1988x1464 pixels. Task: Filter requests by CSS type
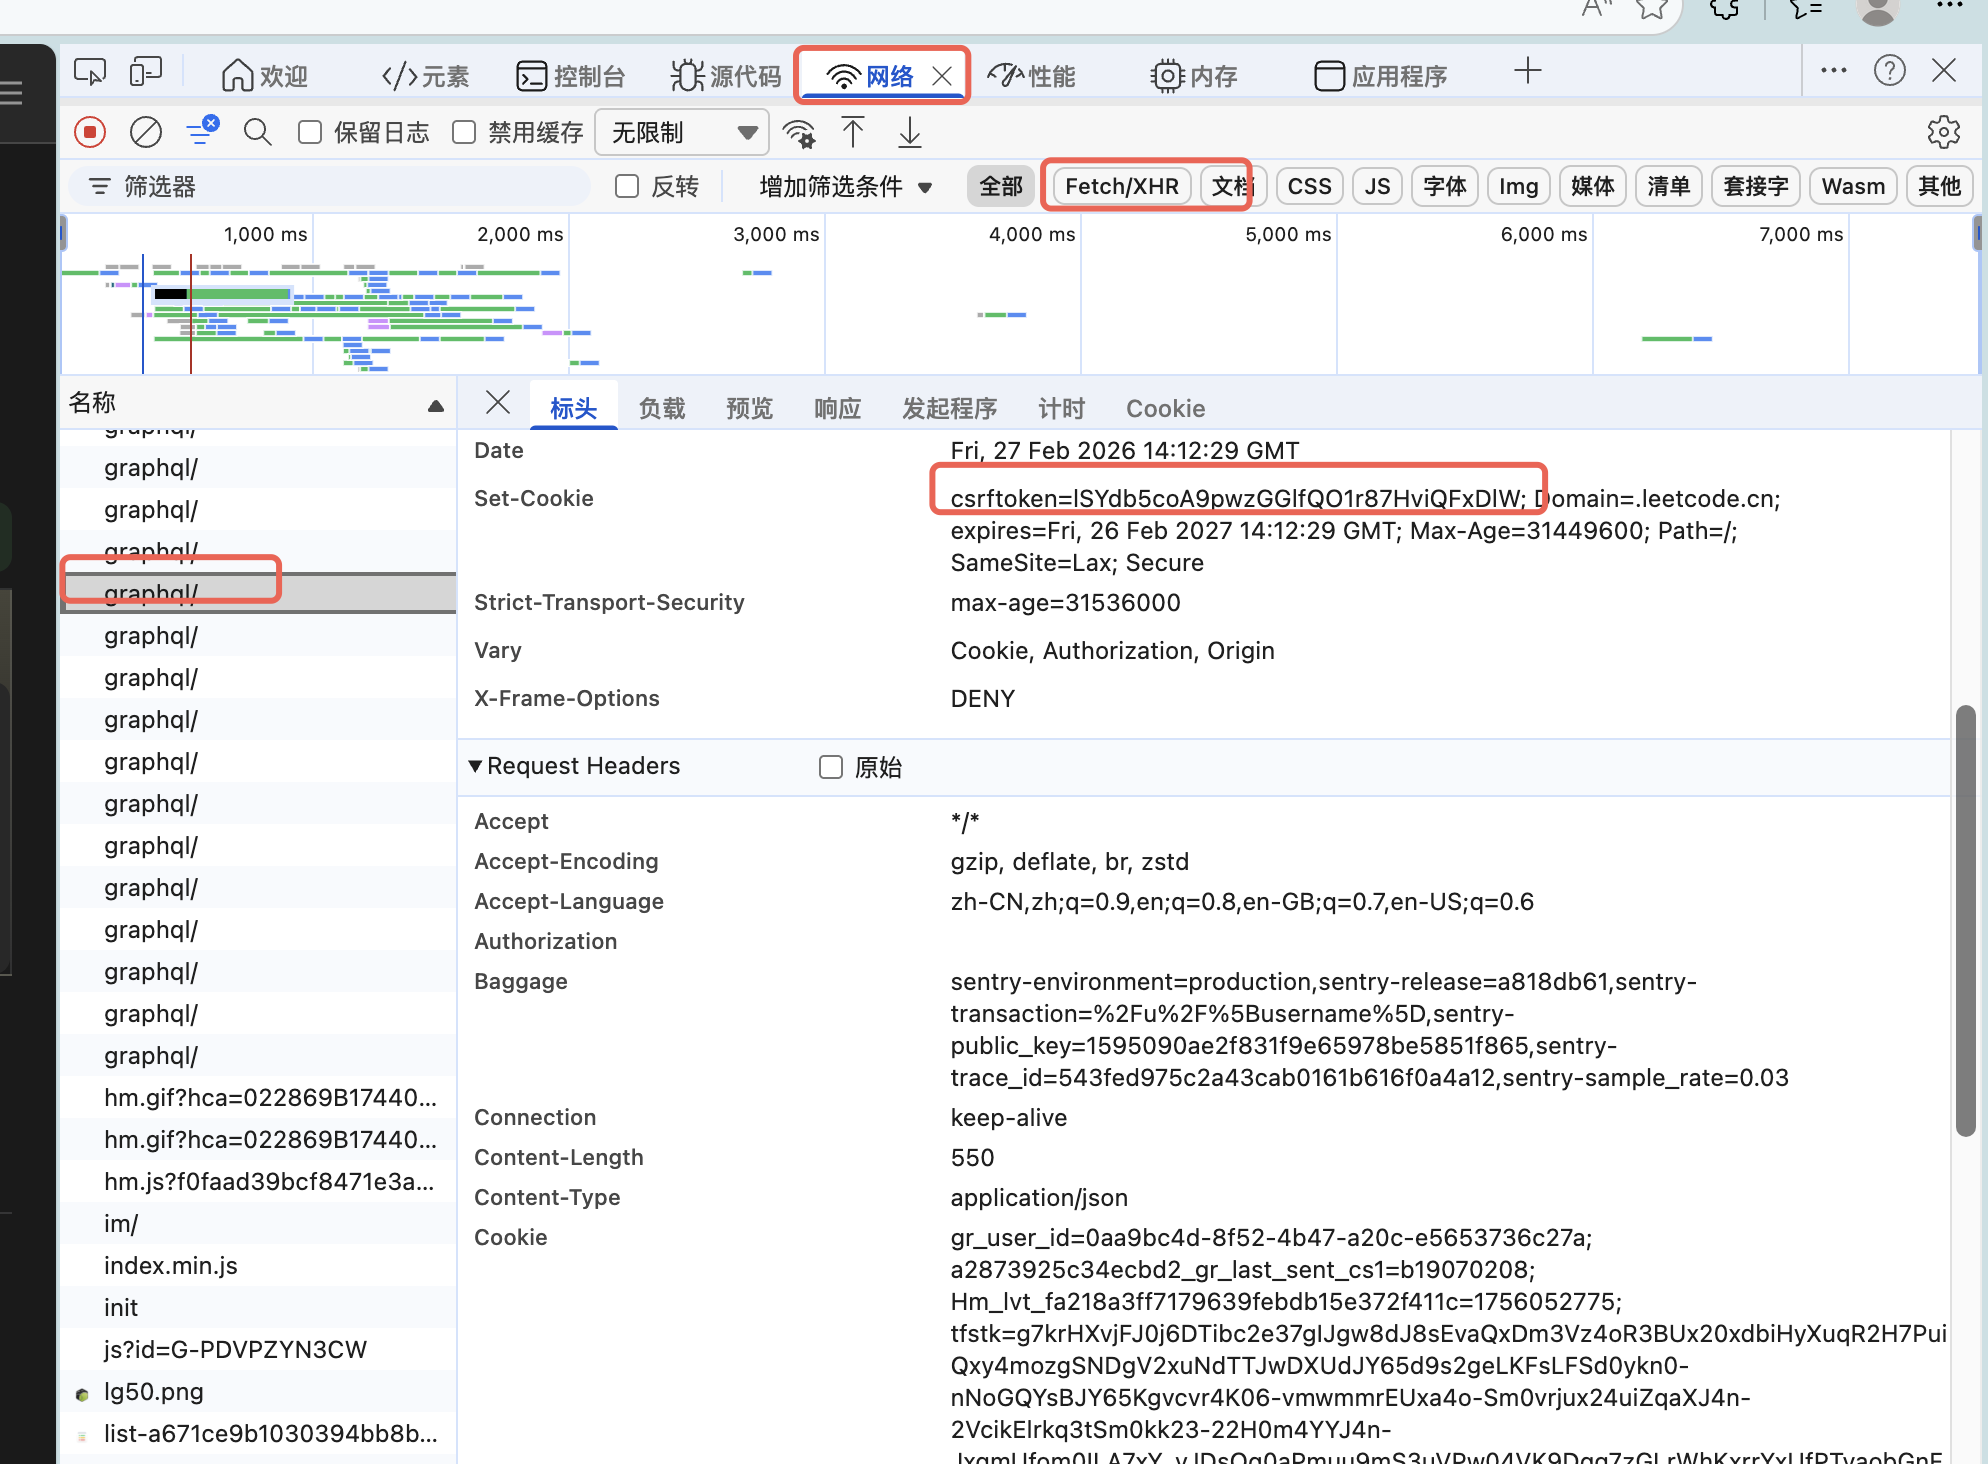pyautogui.click(x=1309, y=186)
